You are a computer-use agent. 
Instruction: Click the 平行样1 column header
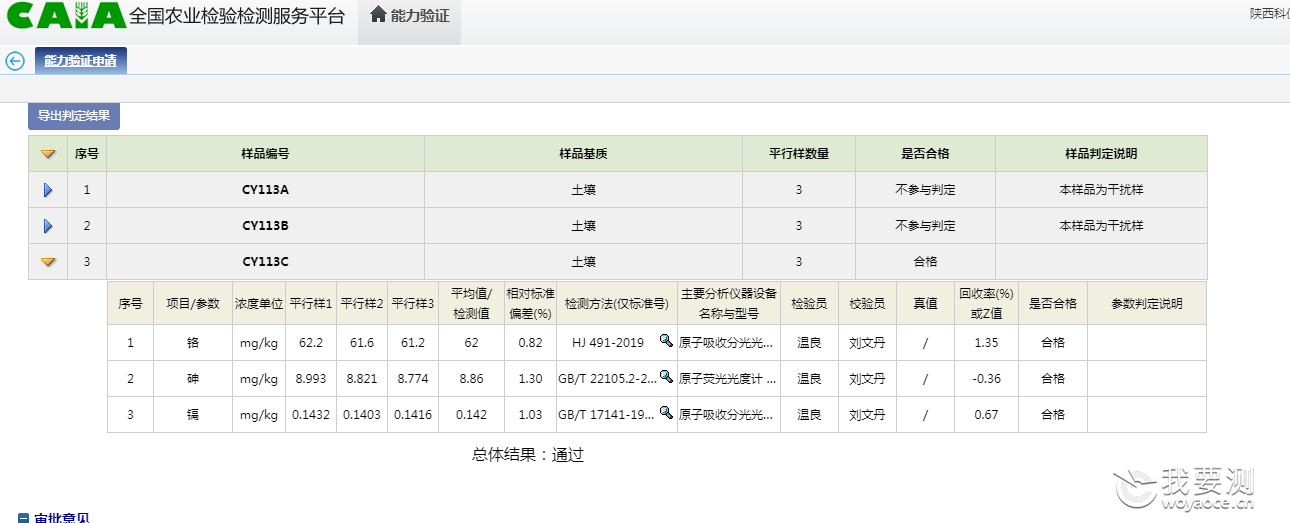tap(311, 304)
